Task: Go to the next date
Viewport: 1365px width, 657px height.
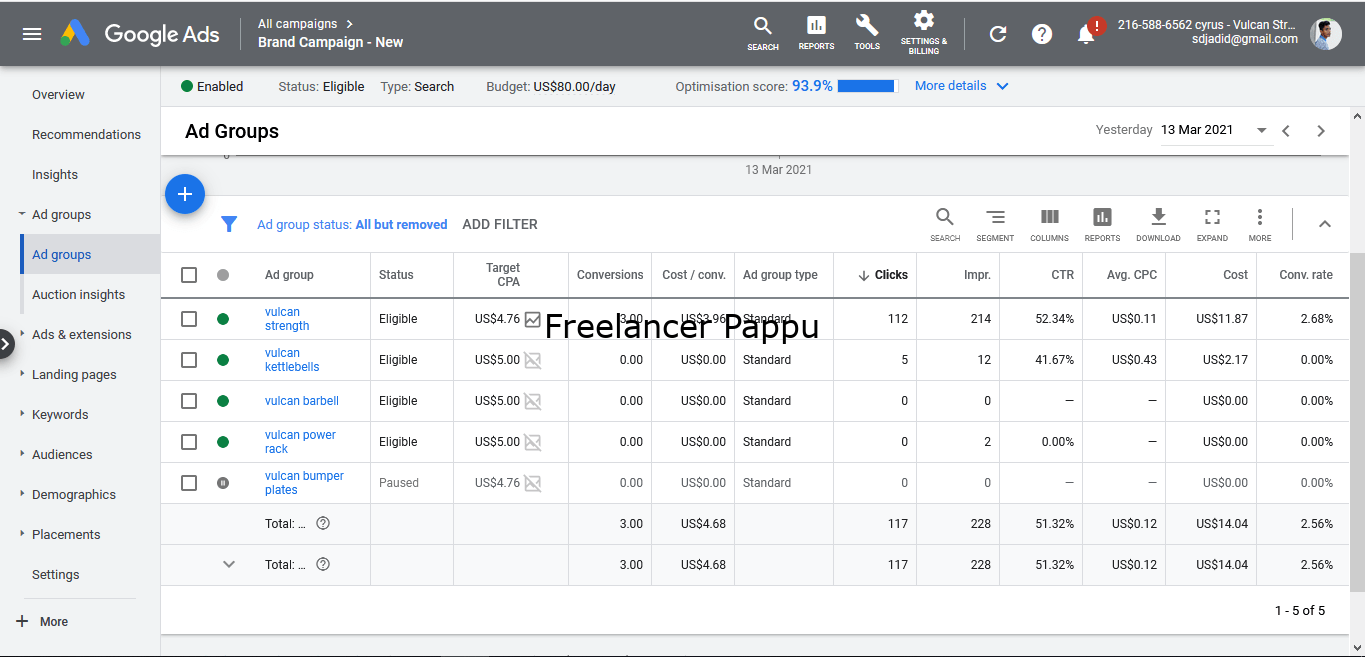Action: [1321, 131]
